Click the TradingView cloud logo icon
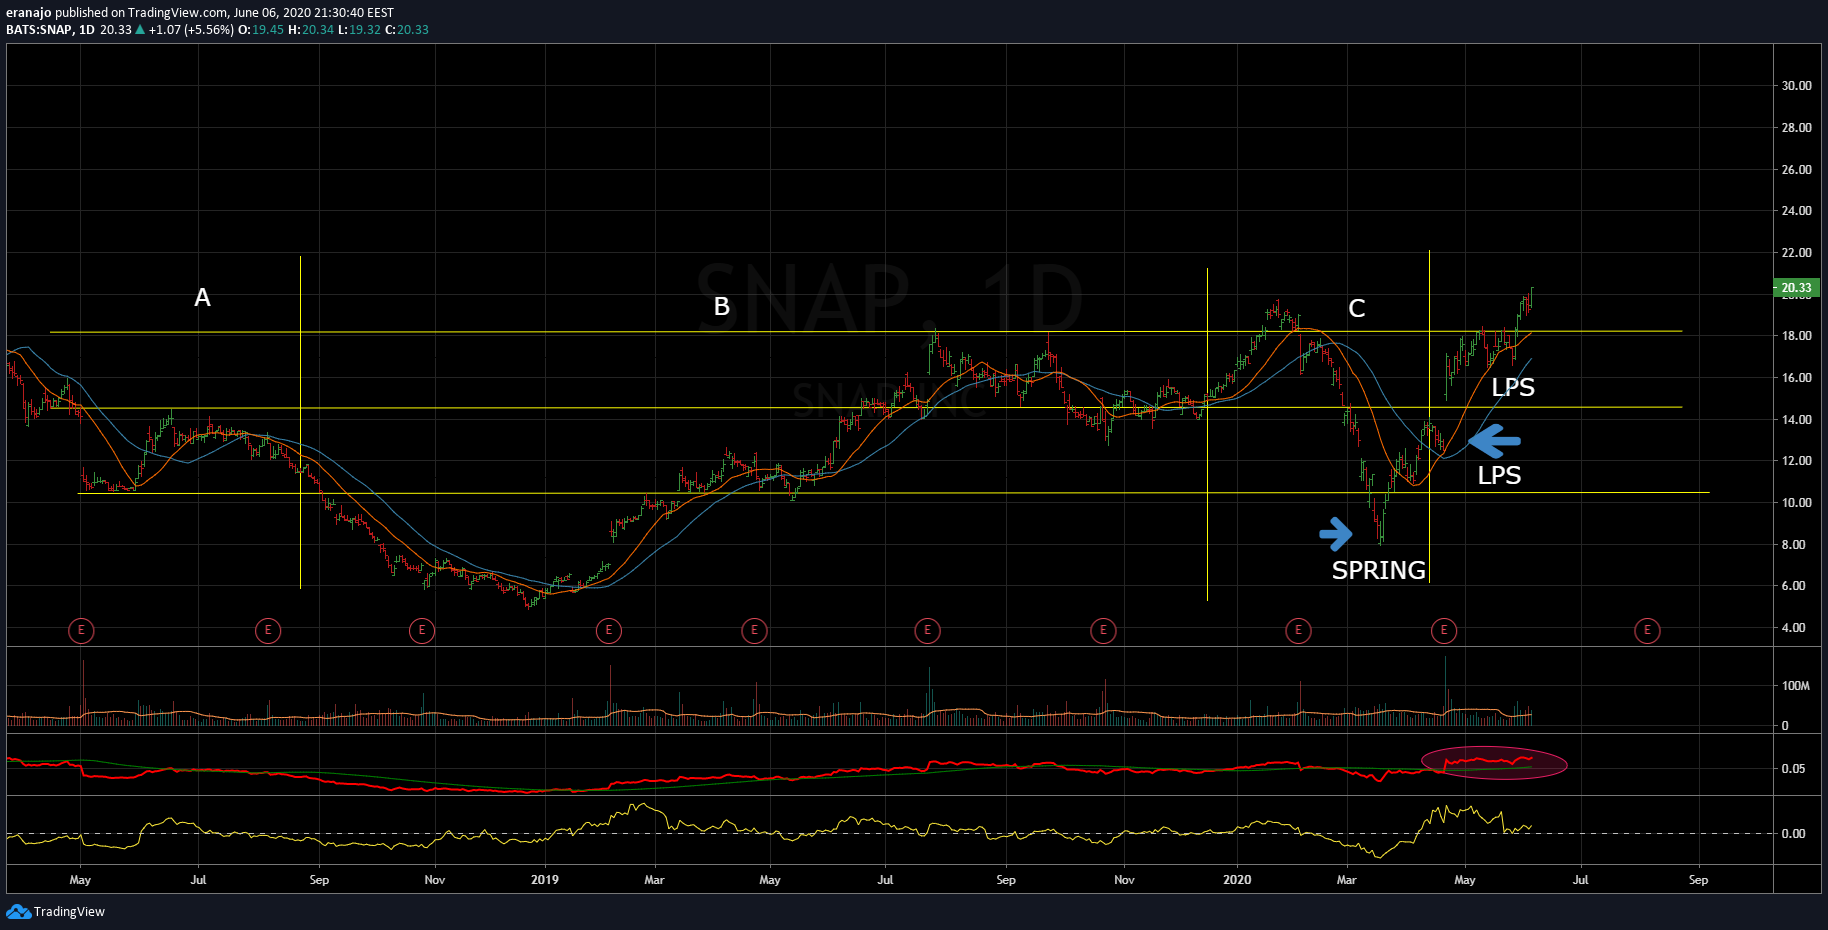 (18, 911)
